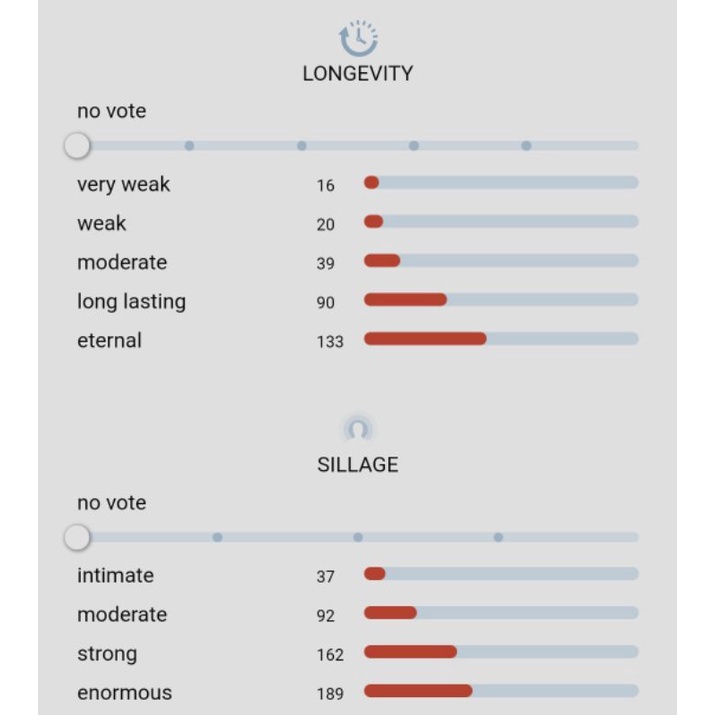Click the sillage slider handle
The width and height of the screenshot is (715, 715).
point(77,538)
